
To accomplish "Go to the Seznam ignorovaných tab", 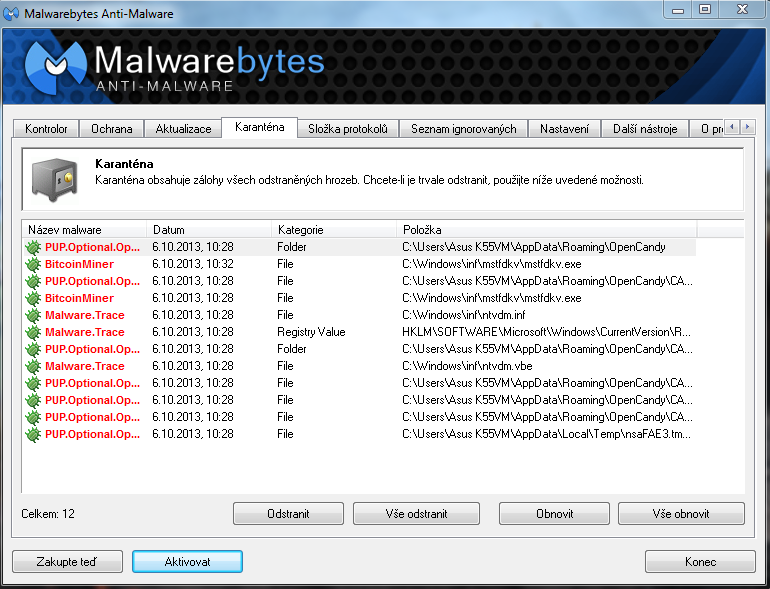I will click(x=463, y=129).
